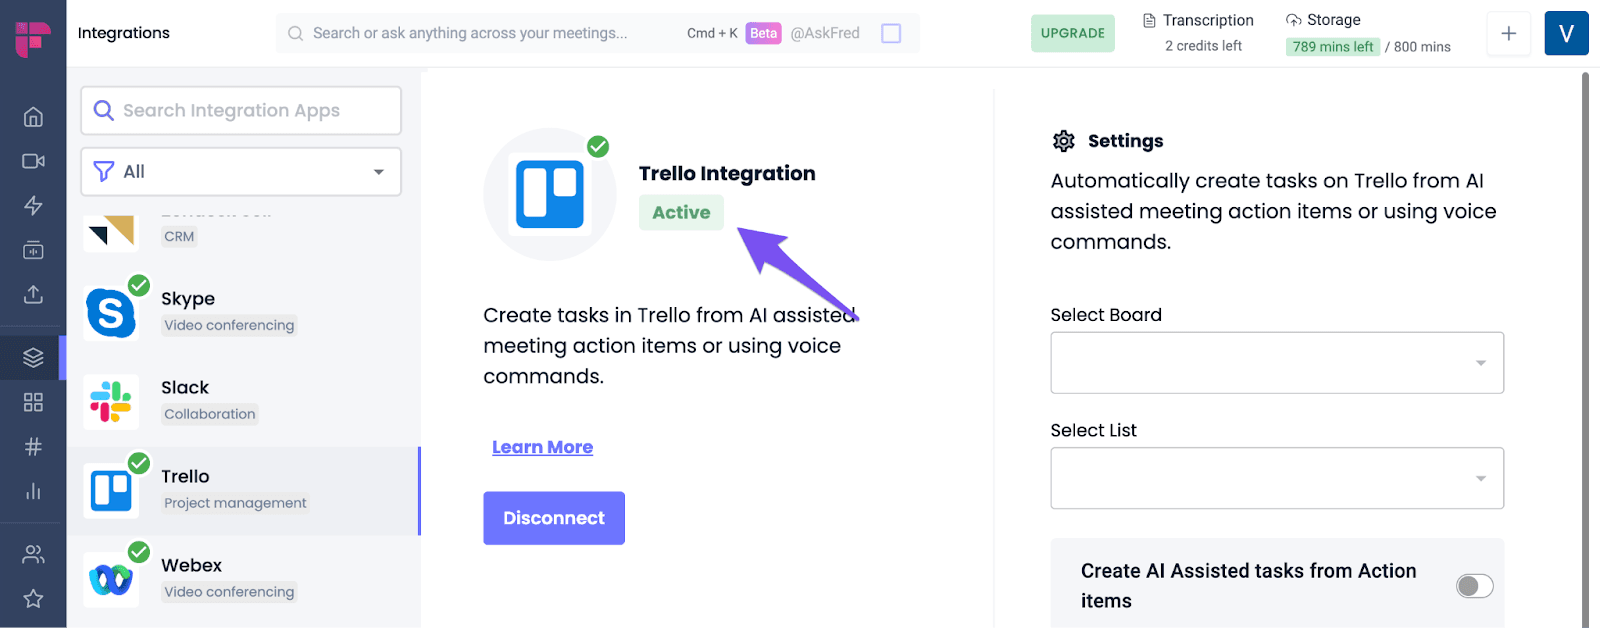Select Webex in the integrations list
This screenshot has height=628, width=1600.
coord(243,579)
